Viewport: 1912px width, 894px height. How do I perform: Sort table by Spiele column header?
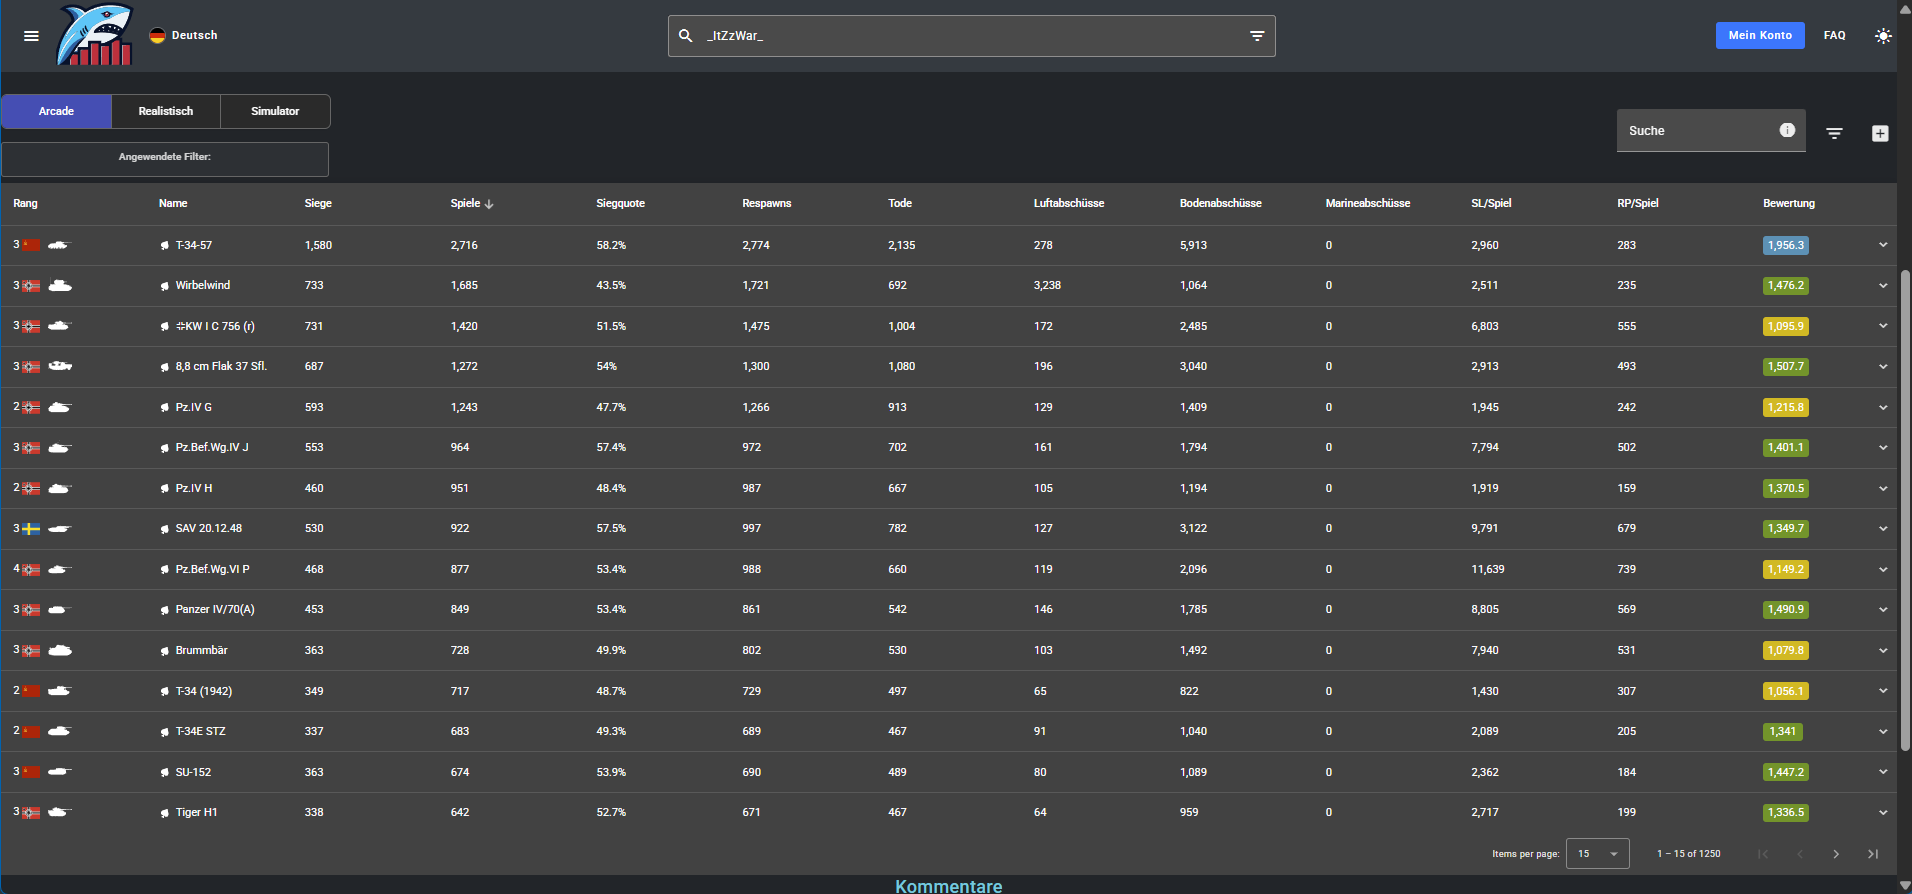click(466, 203)
